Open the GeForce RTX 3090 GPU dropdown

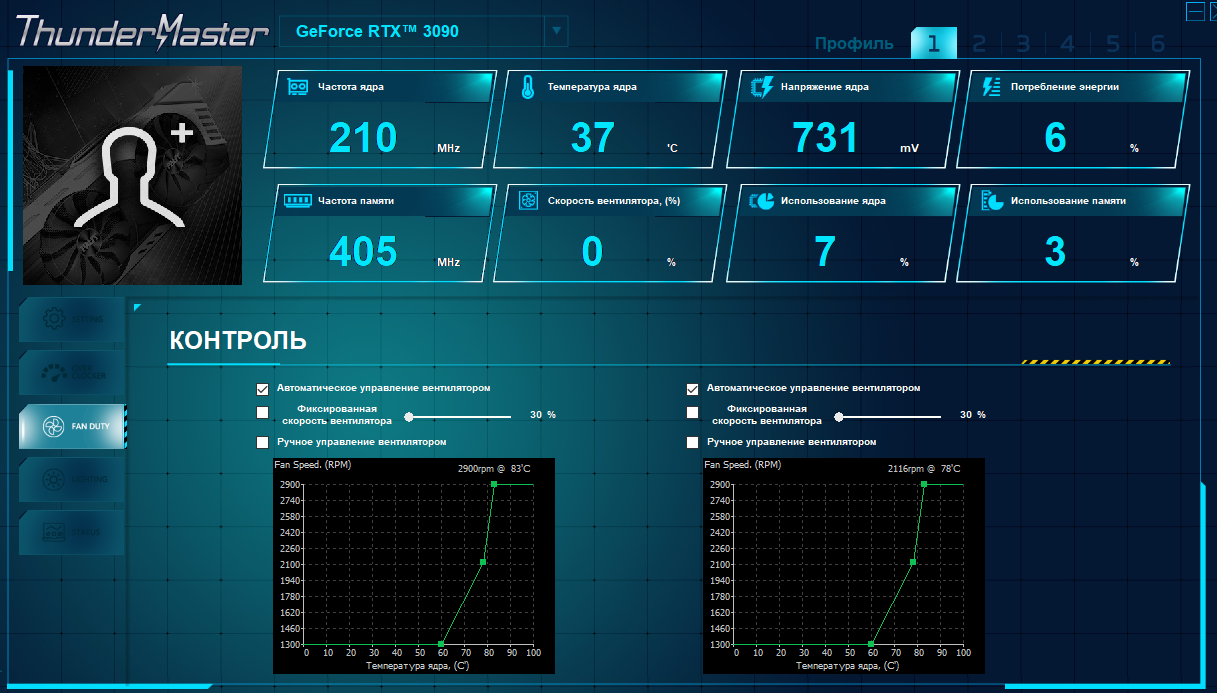(x=423, y=31)
